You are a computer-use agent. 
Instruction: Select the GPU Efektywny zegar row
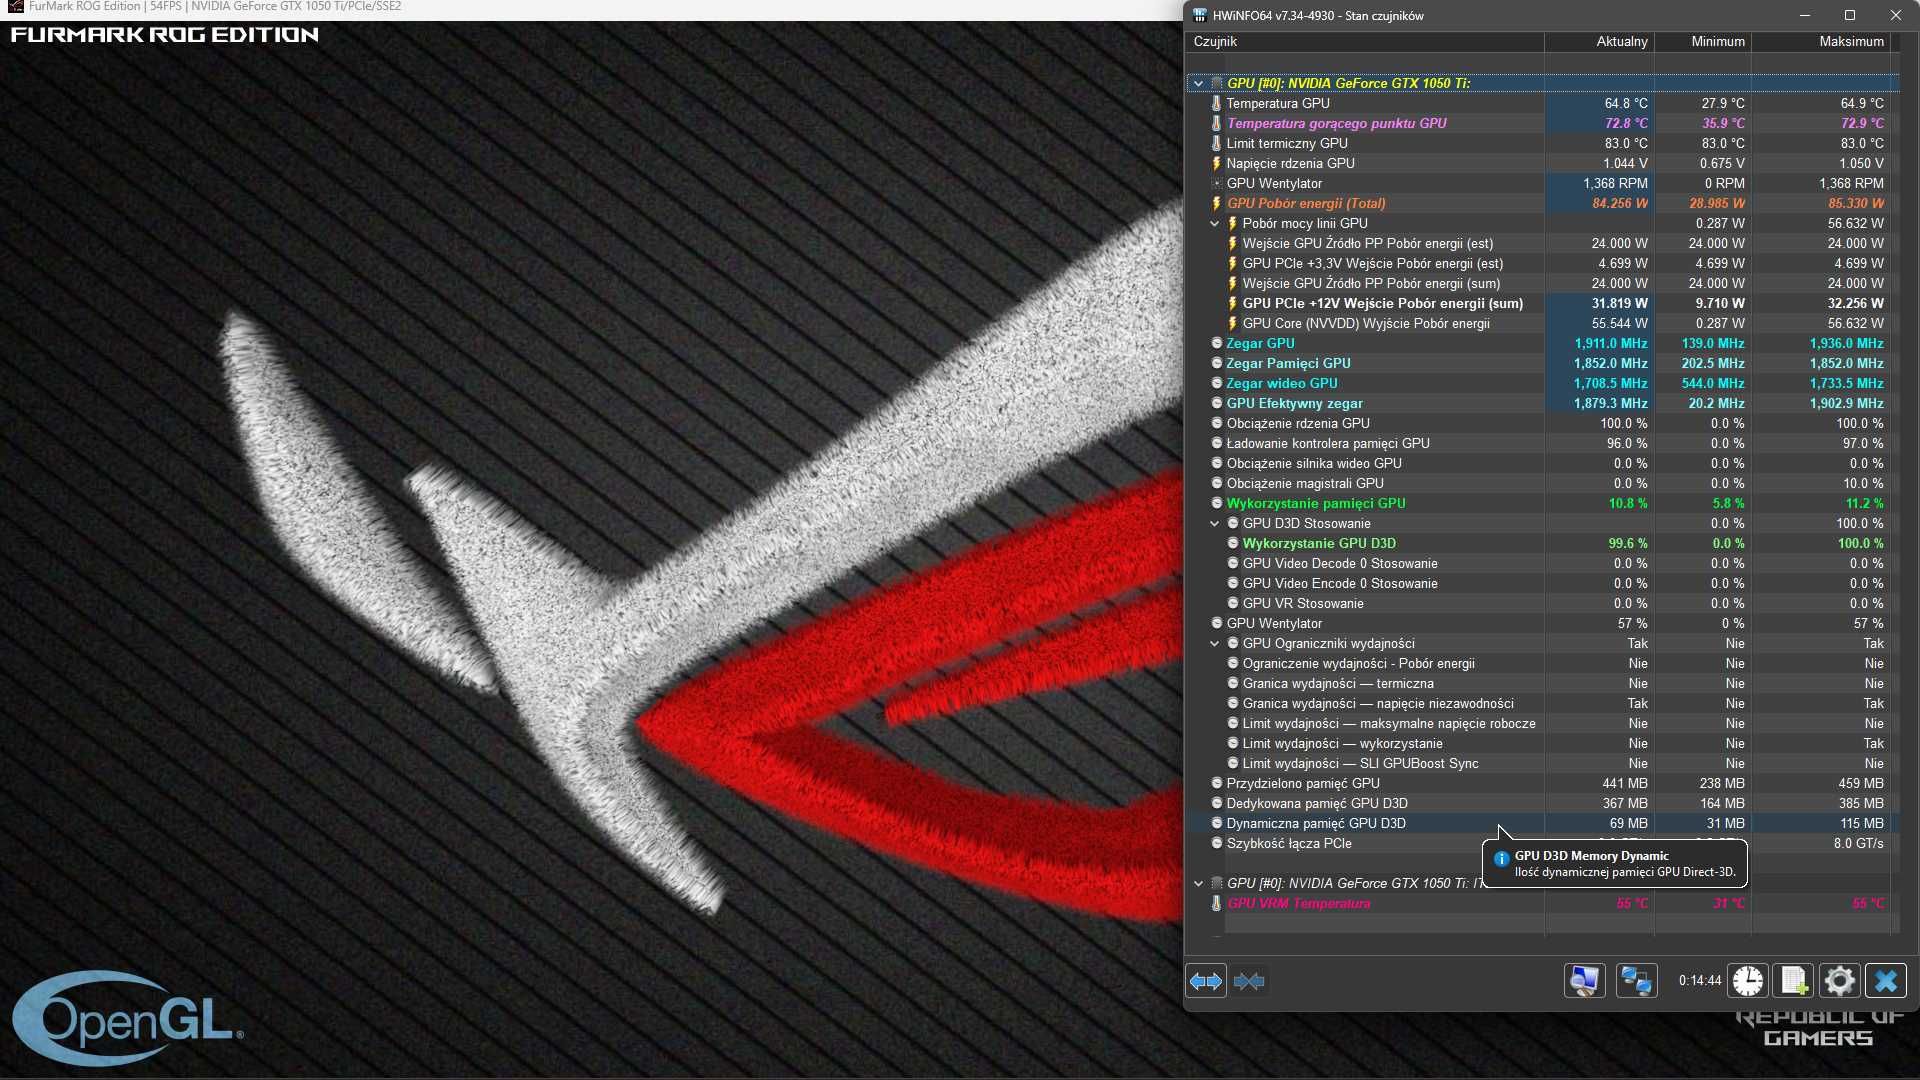1542,403
